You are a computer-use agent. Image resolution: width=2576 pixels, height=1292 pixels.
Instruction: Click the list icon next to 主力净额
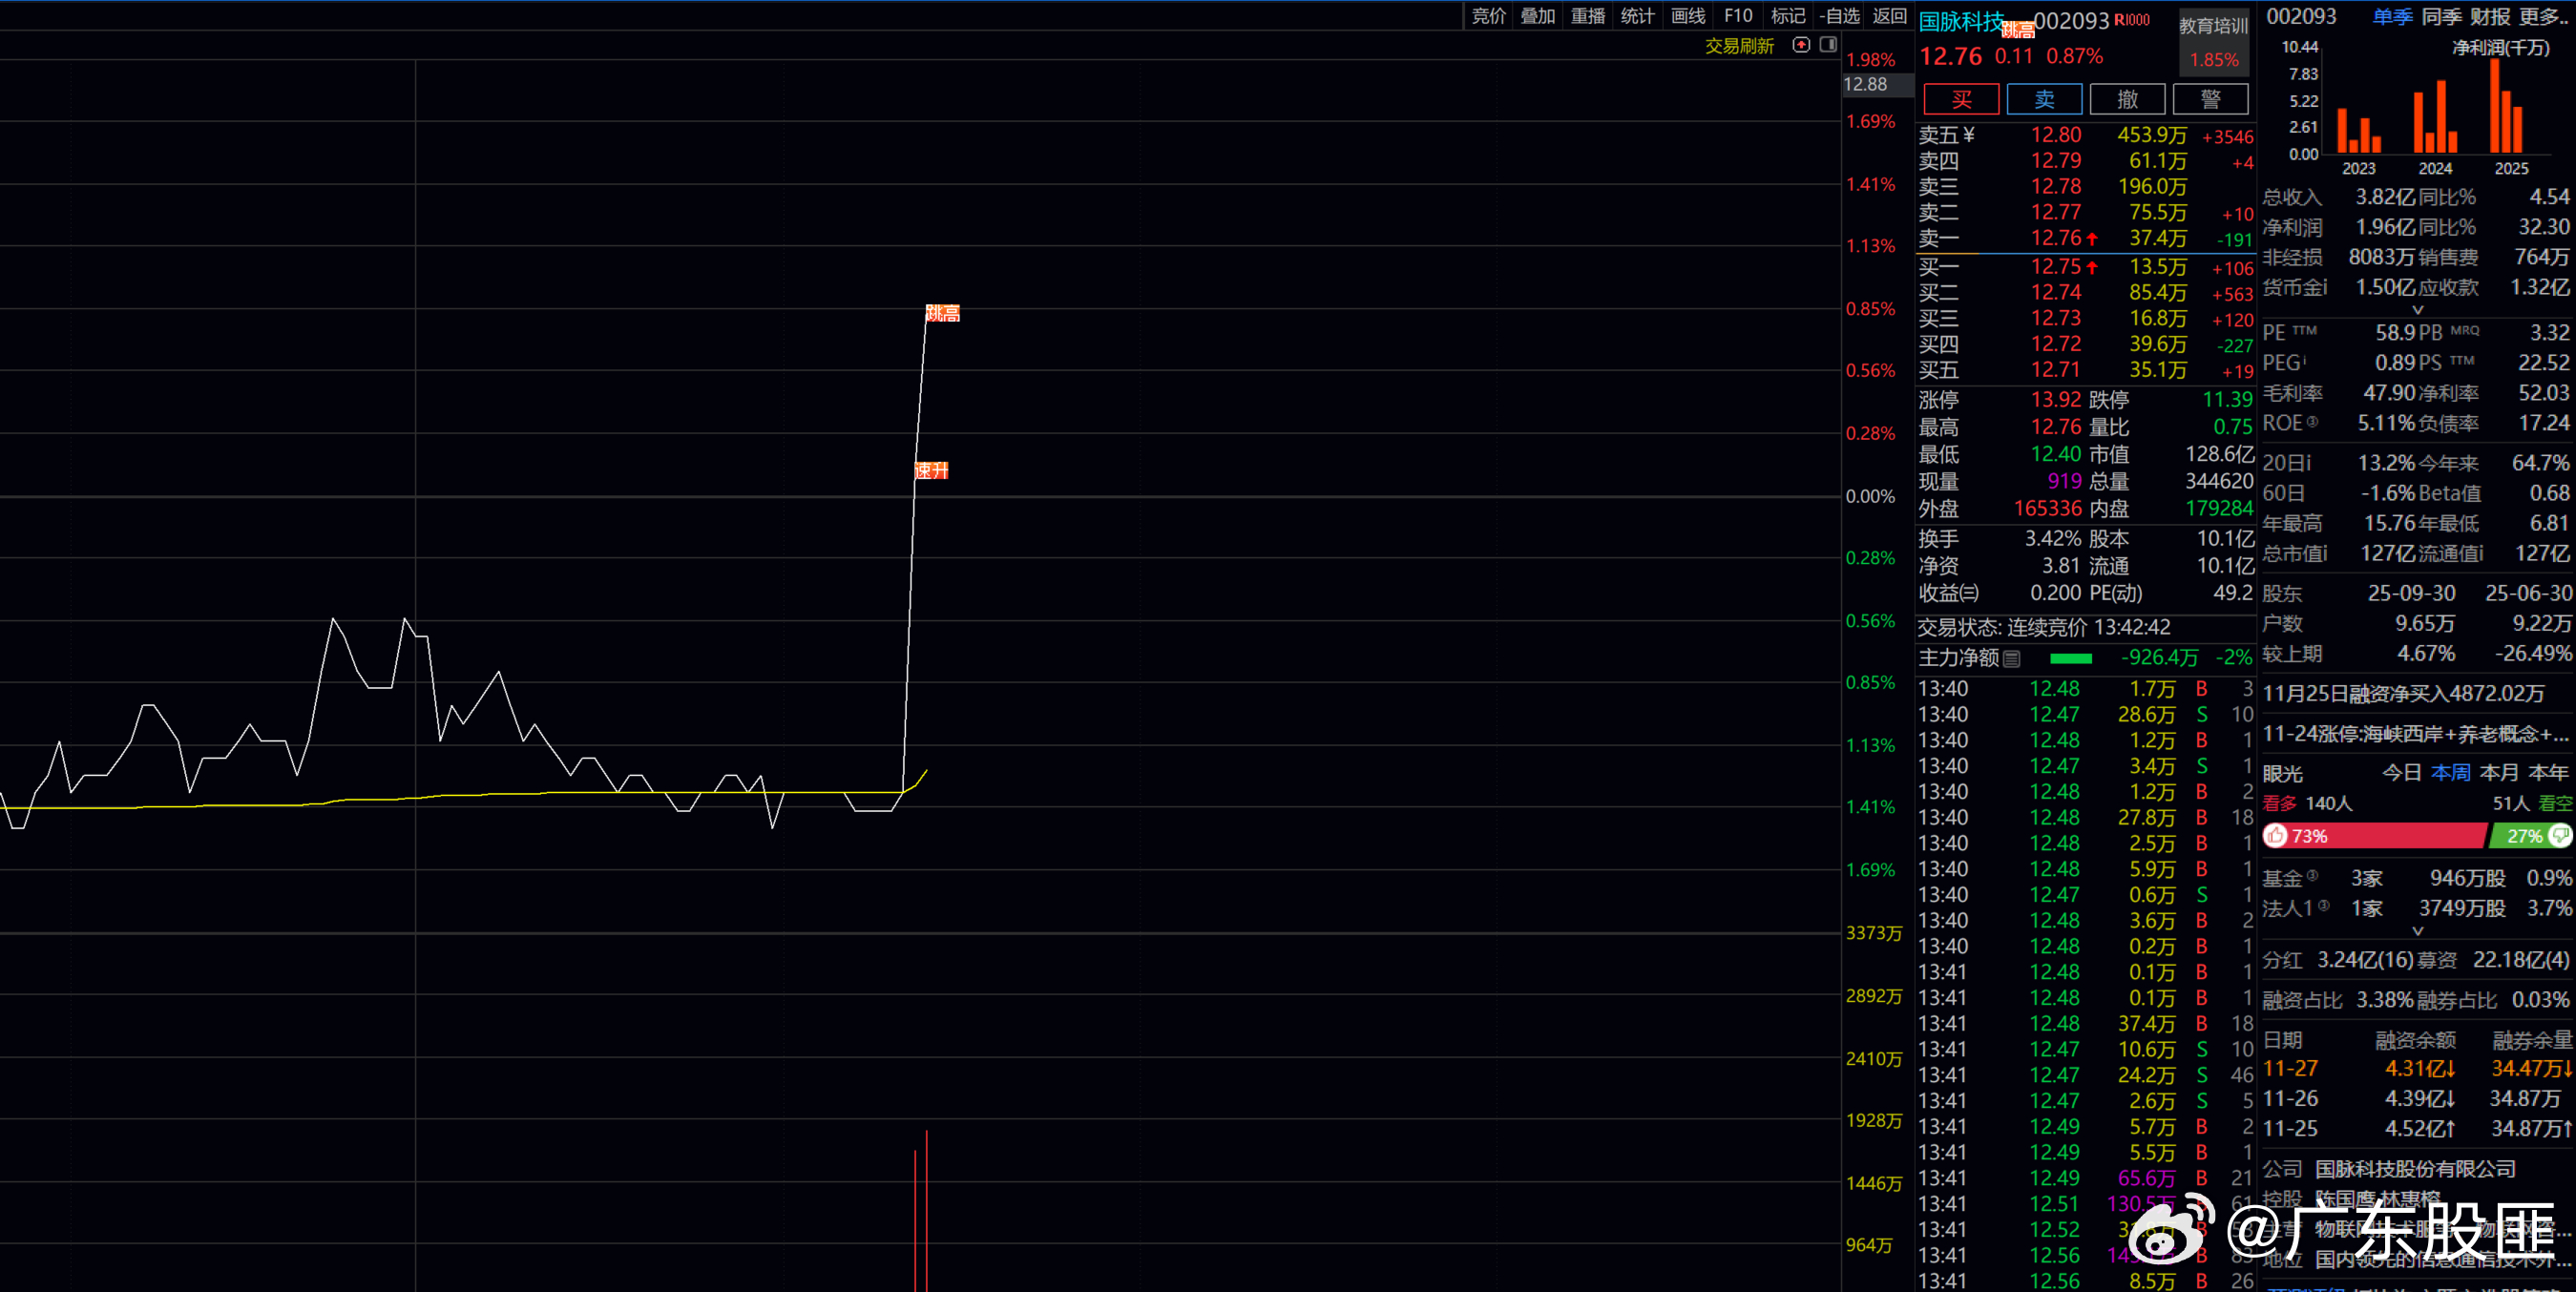pyautogui.click(x=2012, y=658)
